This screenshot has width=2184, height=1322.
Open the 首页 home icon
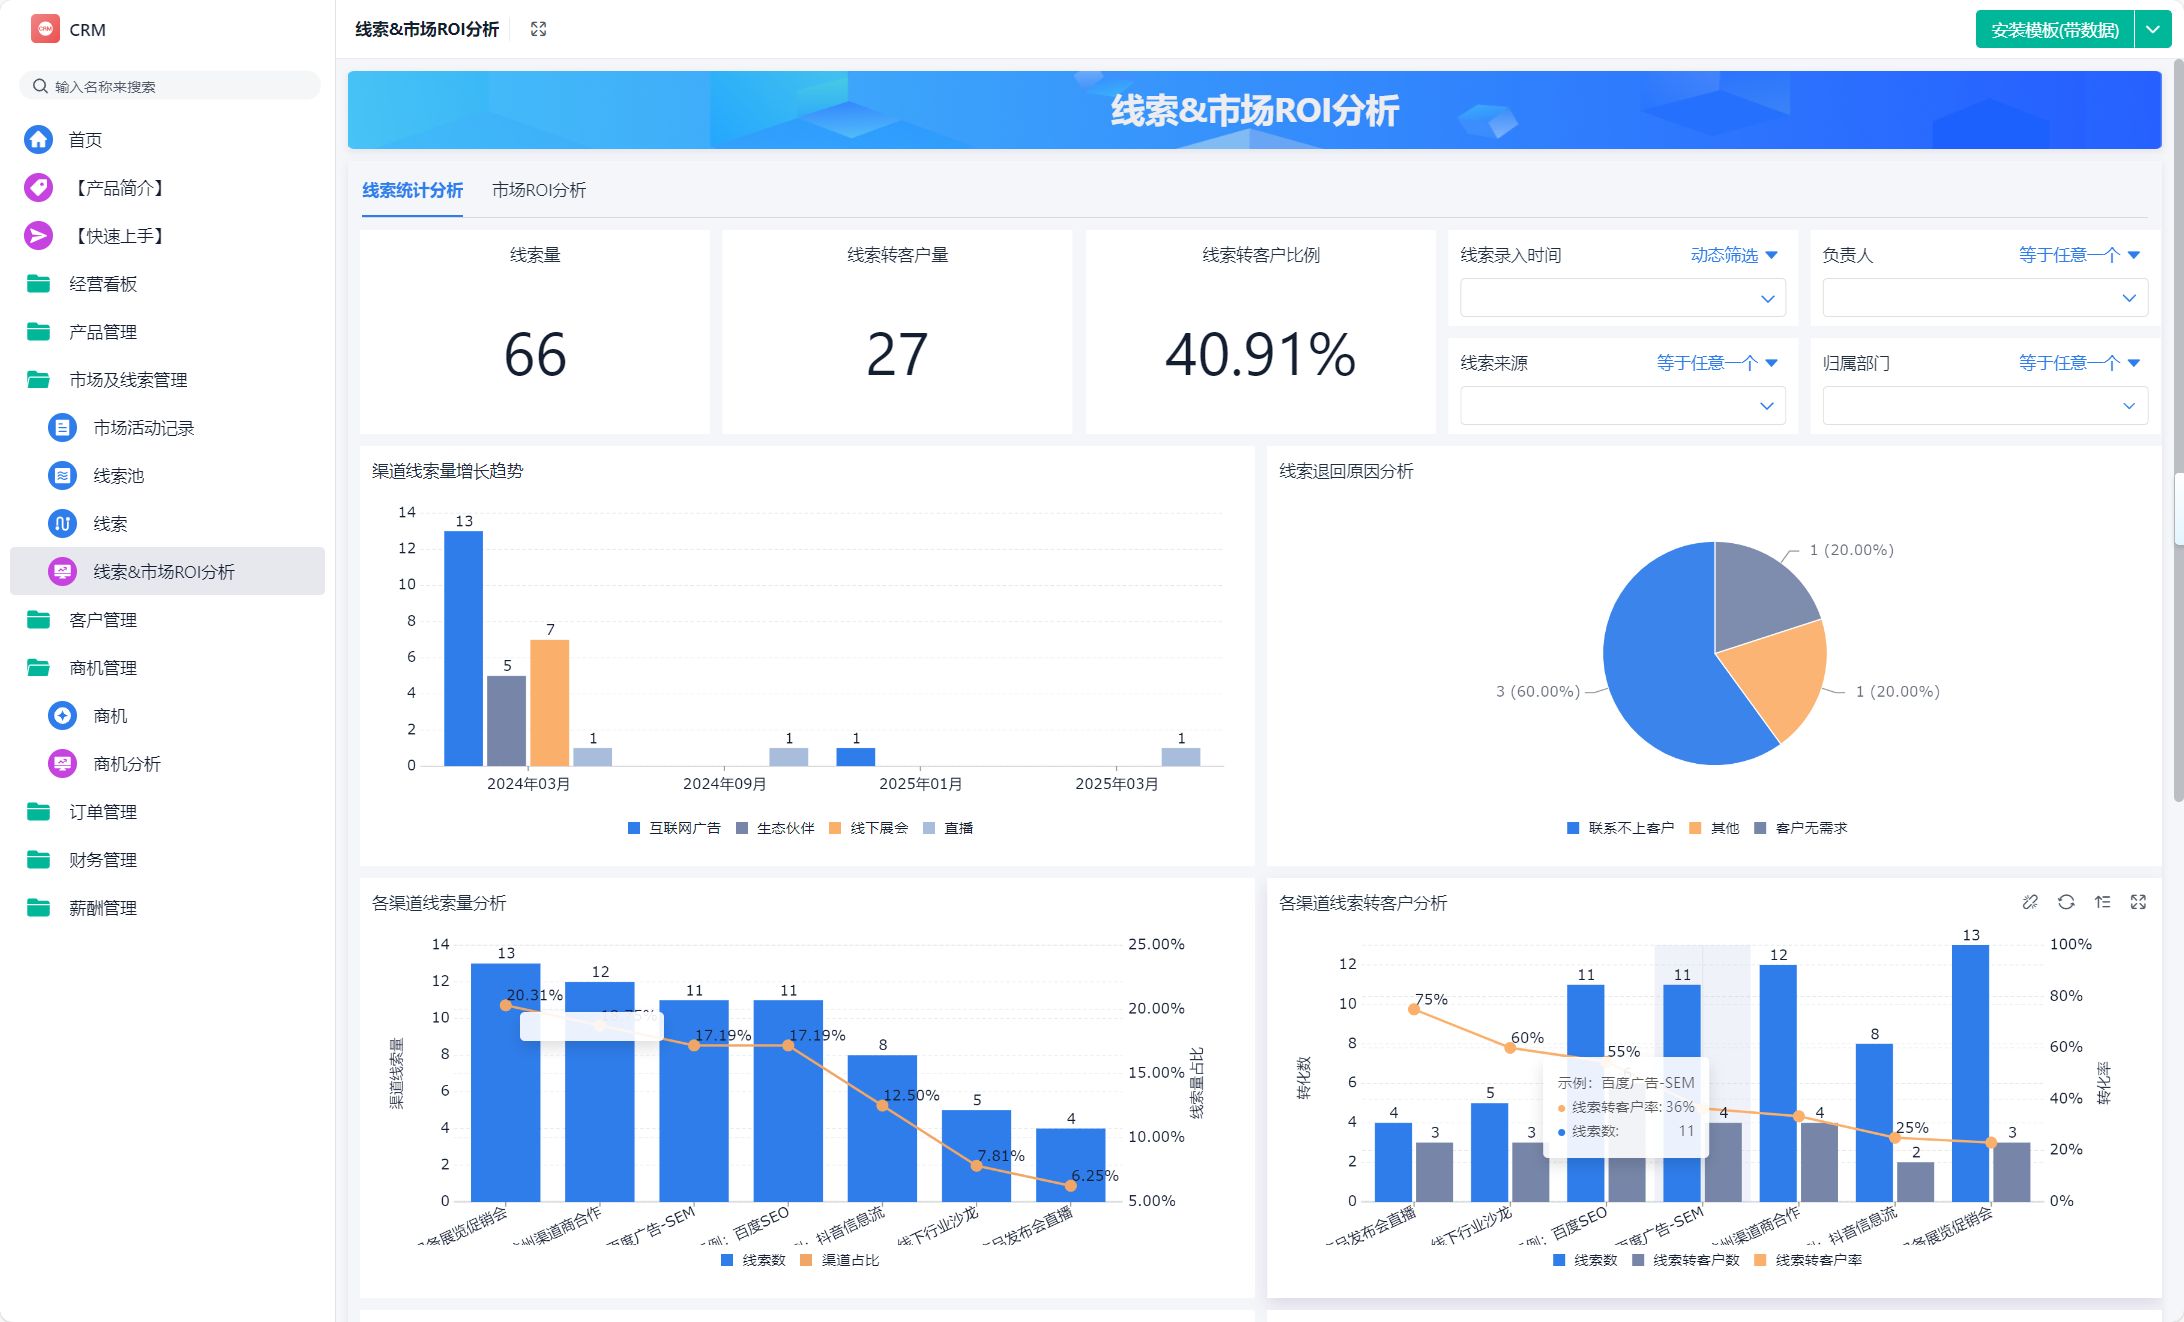[x=39, y=139]
